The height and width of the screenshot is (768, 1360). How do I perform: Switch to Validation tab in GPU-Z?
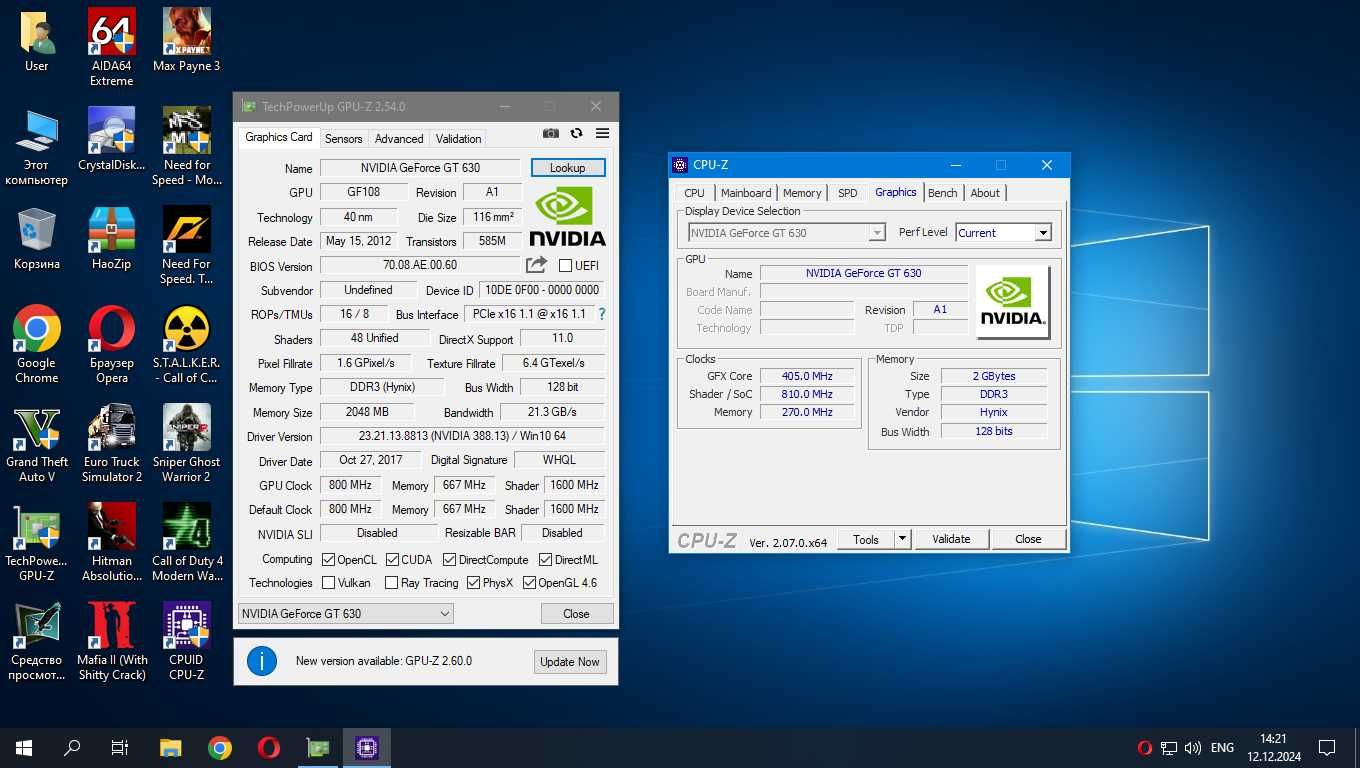tap(458, 138)
